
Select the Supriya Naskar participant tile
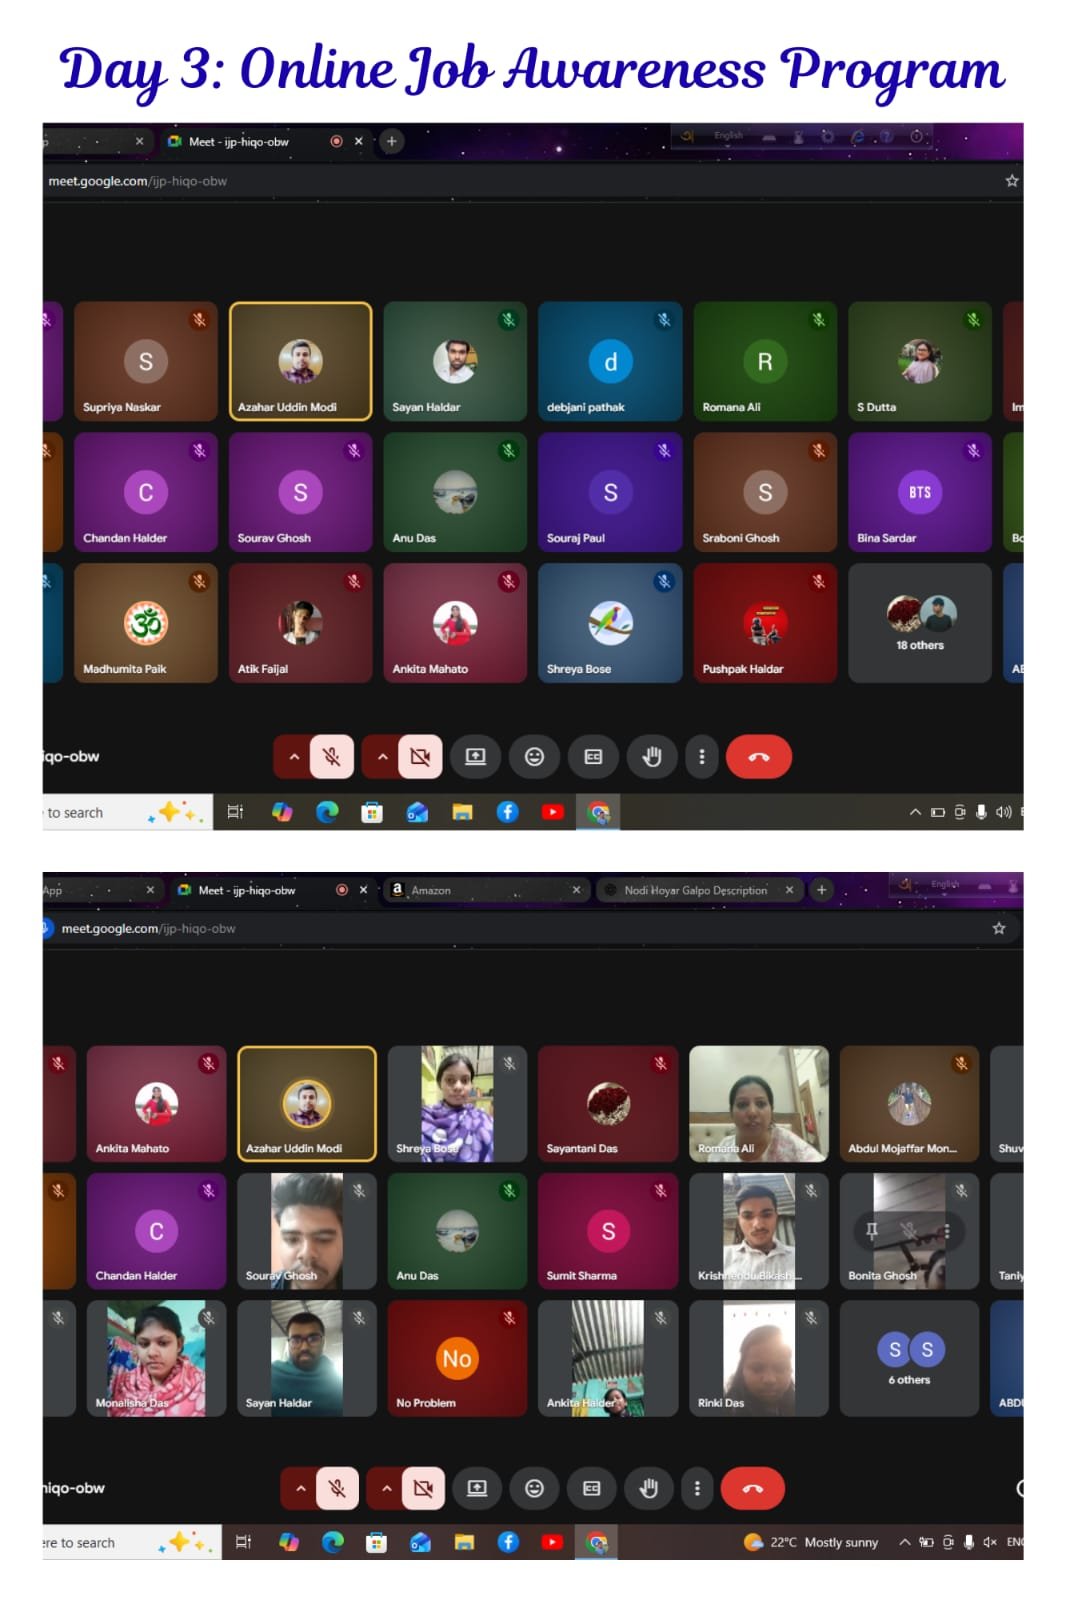[x=145, y=362]
